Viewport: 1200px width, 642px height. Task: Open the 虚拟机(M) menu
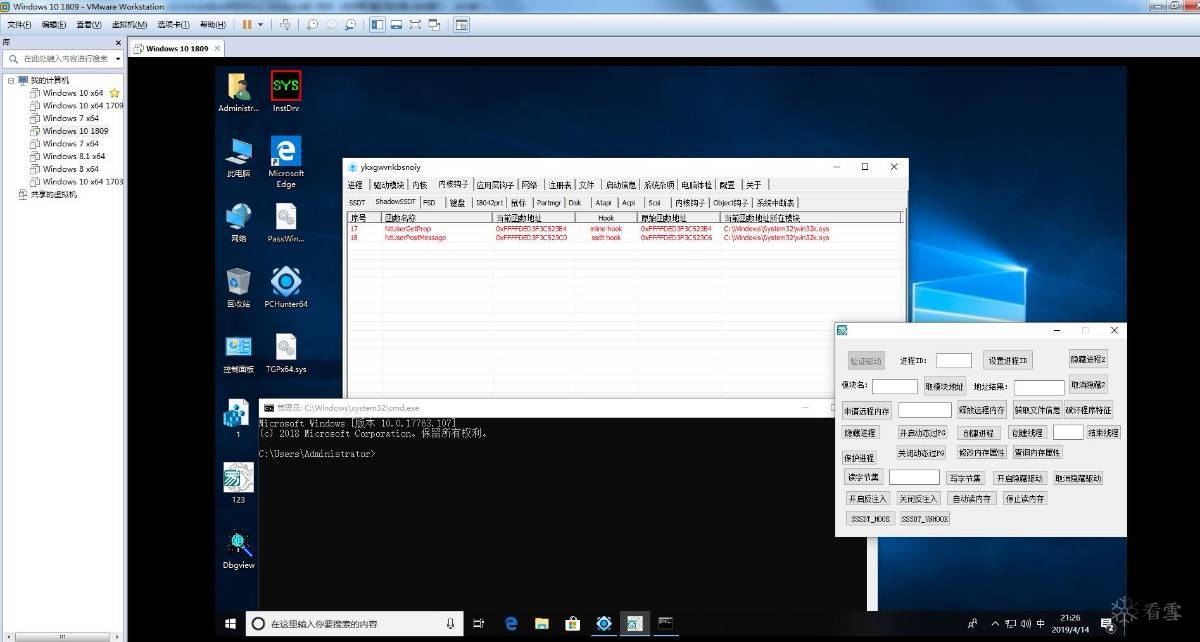(x=127, y=24)
